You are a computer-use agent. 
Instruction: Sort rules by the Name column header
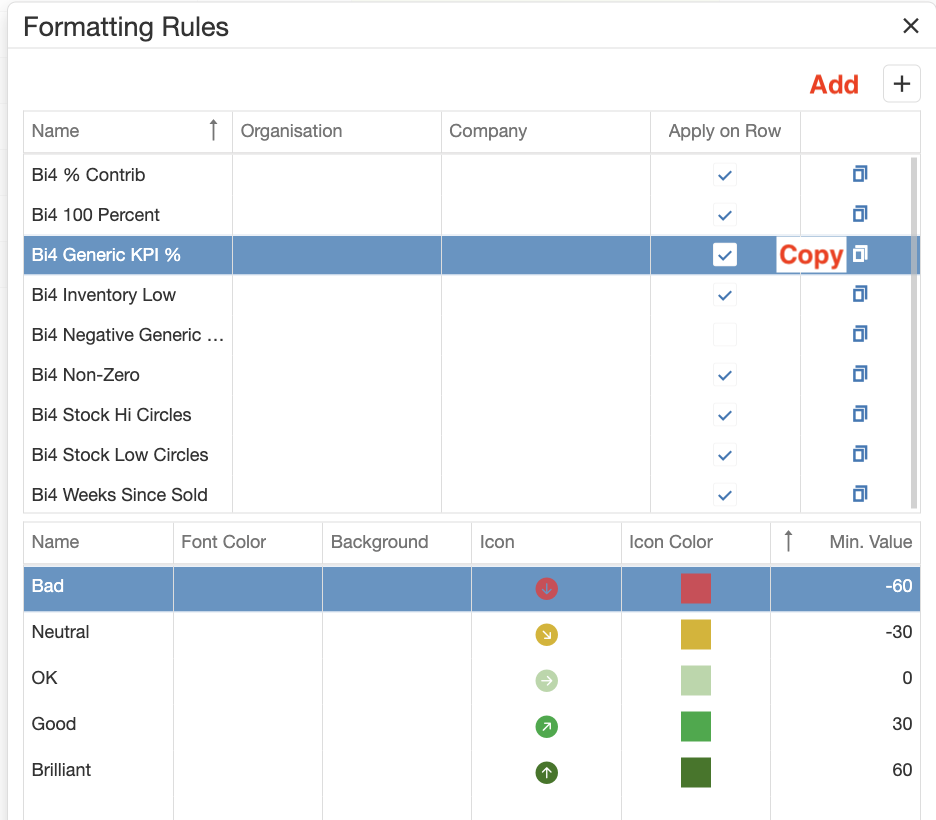pyautogui.click(x=128, y=131)
